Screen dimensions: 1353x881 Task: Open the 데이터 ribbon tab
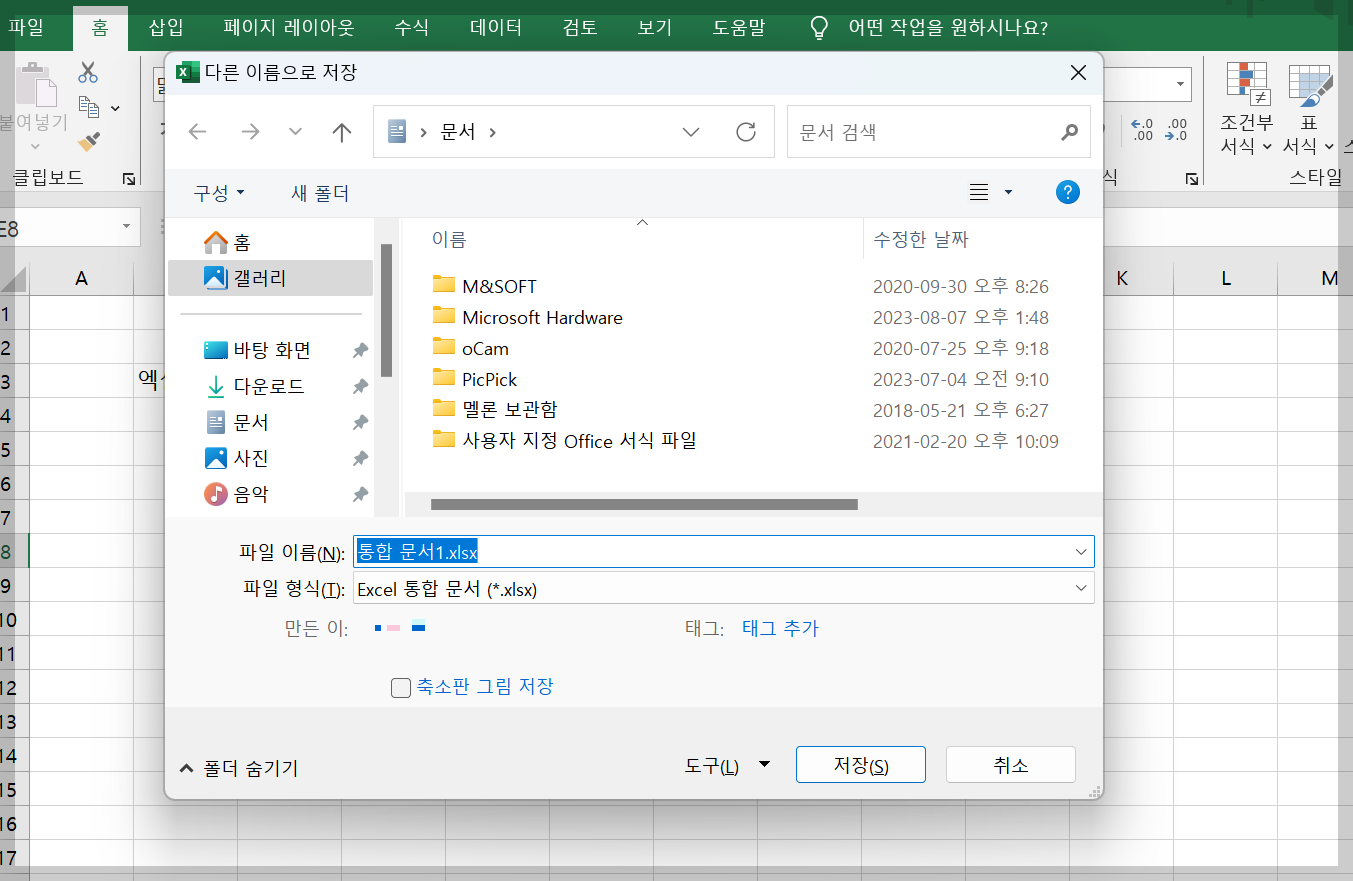tap(494, 27)
